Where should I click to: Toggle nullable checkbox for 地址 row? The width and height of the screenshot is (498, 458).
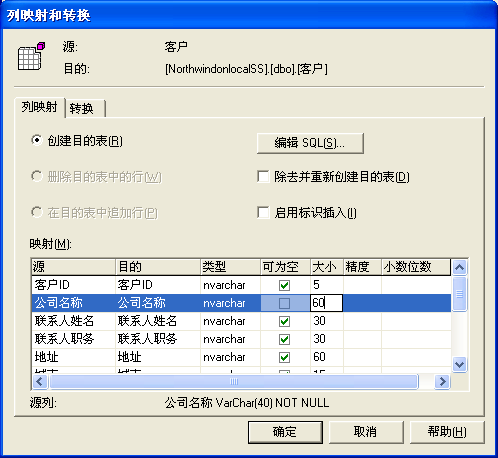point(284,357)
